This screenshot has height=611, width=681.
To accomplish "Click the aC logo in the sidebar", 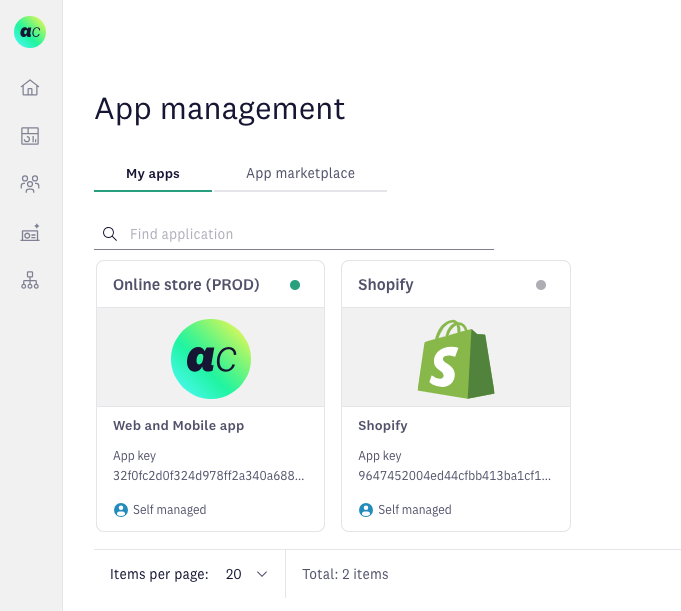I will tap(30, 32).
